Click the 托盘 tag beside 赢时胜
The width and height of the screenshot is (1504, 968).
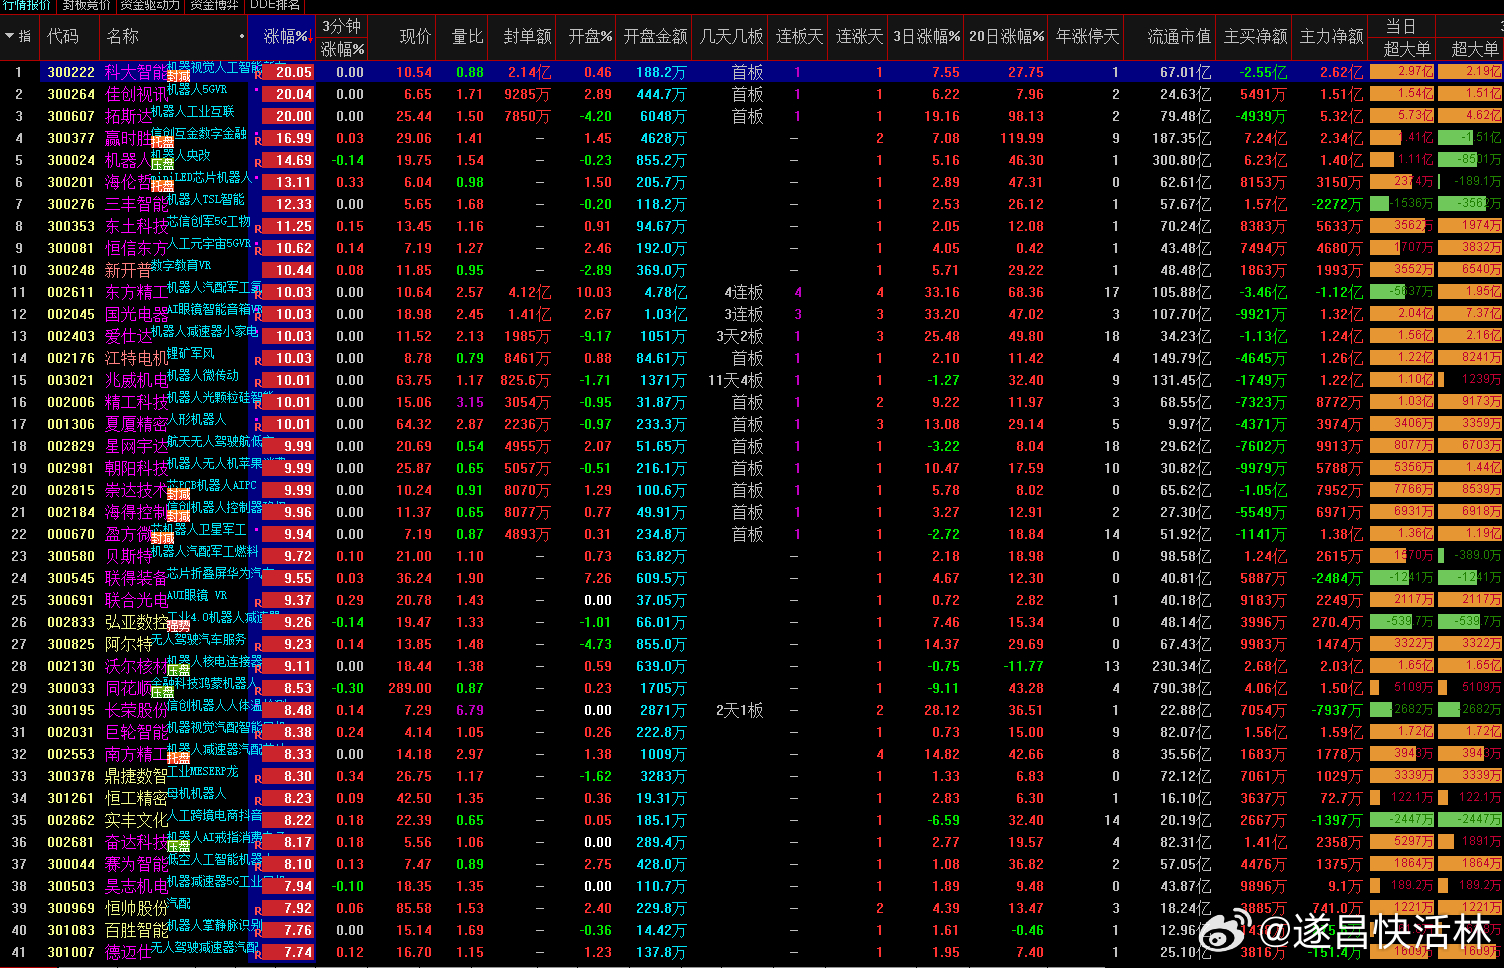pos(162,143)
